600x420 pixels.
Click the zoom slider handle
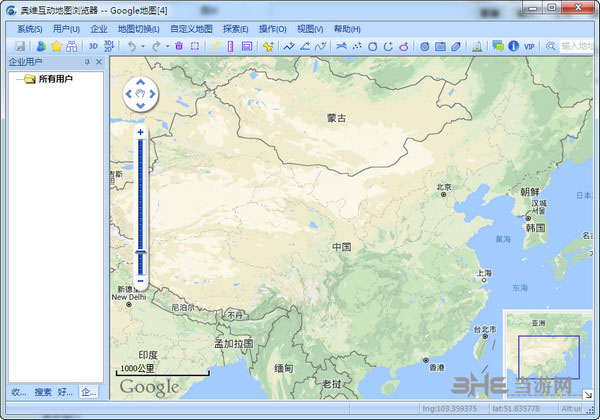[x=141, y=252]
